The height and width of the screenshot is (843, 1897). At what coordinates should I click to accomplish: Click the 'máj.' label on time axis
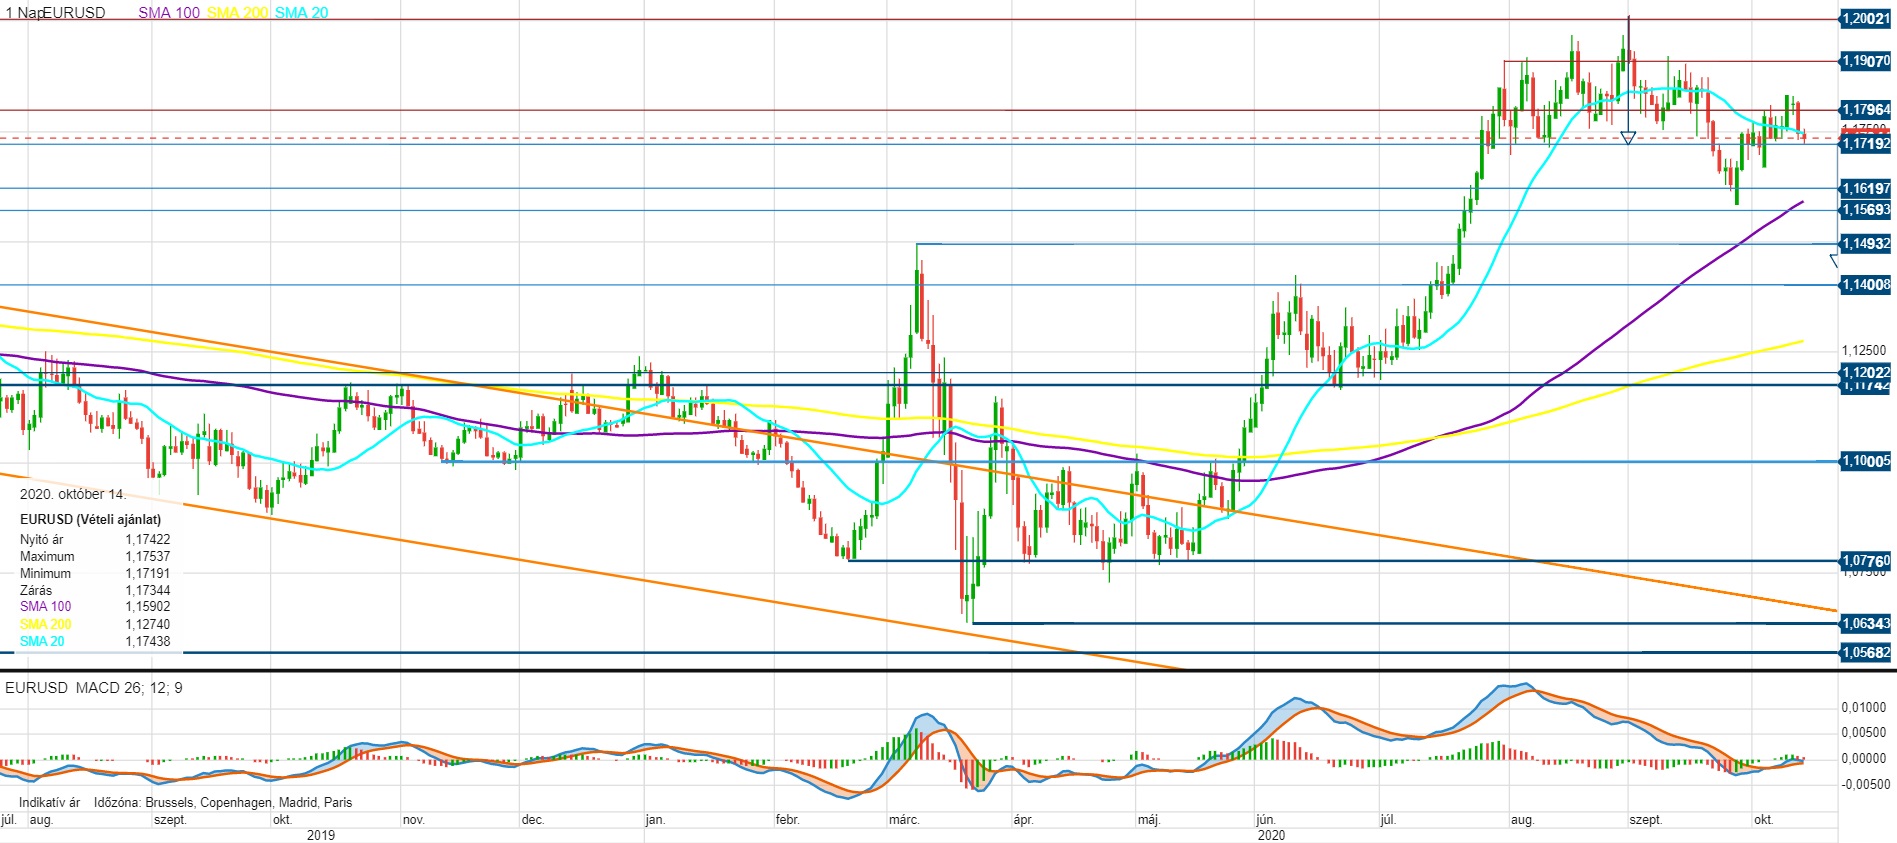[1149, 820]
